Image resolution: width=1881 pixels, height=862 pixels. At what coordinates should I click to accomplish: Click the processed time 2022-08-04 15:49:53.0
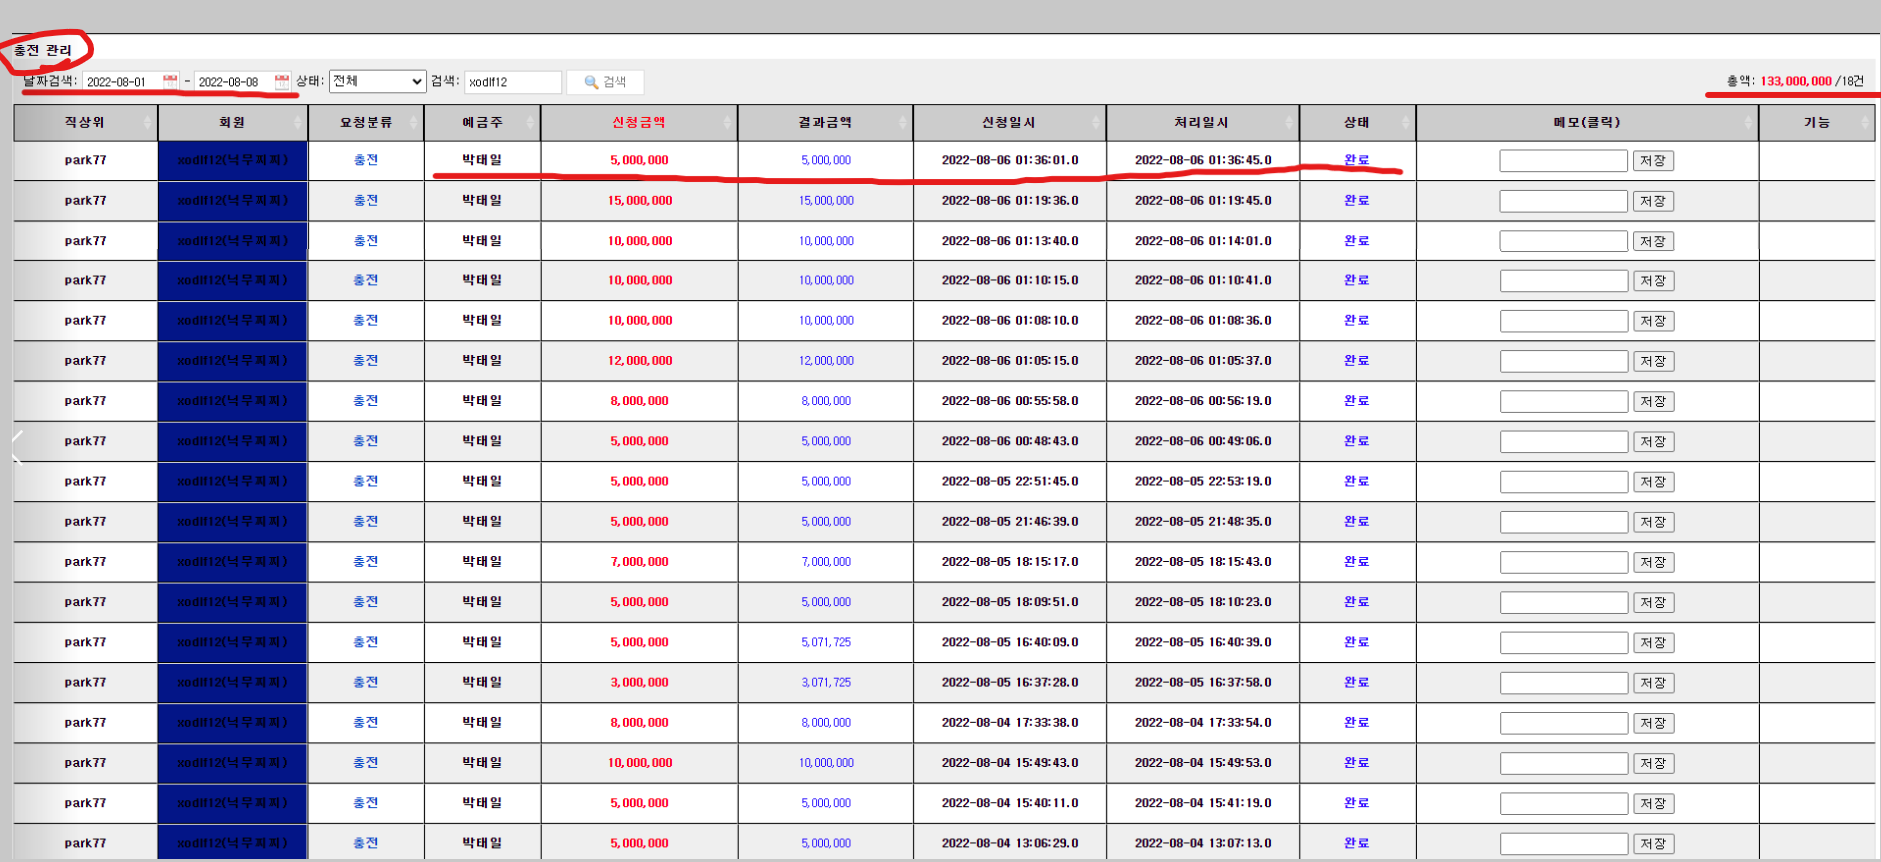click(1203, 762)
